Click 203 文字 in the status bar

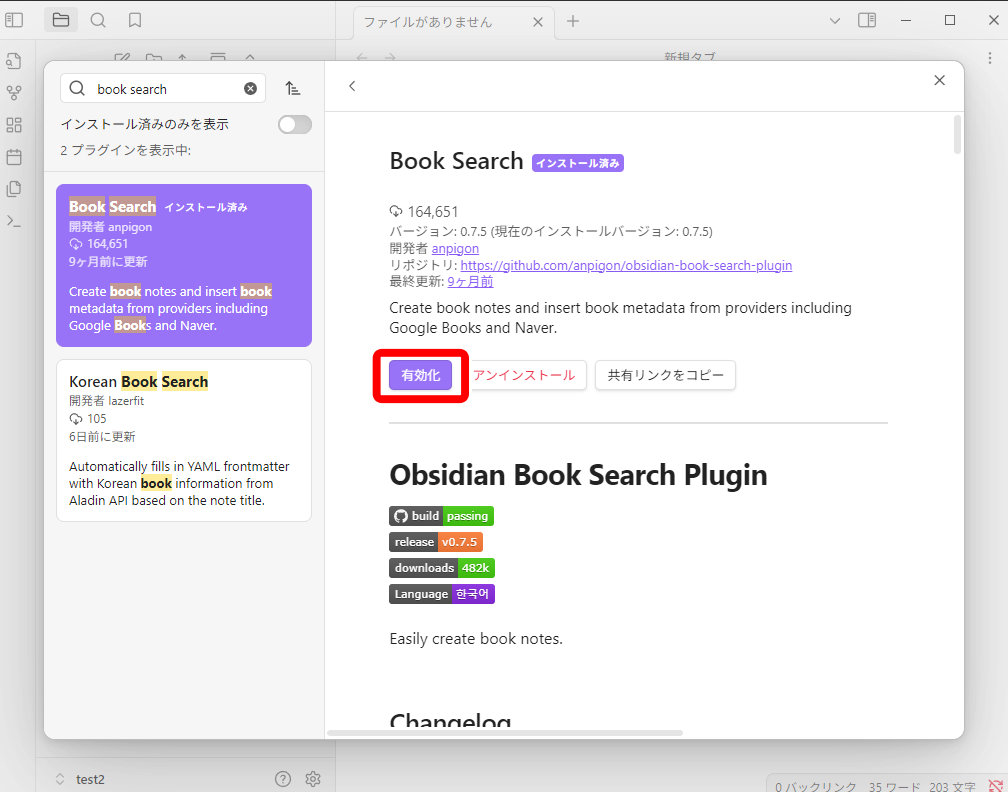(953, 787)
